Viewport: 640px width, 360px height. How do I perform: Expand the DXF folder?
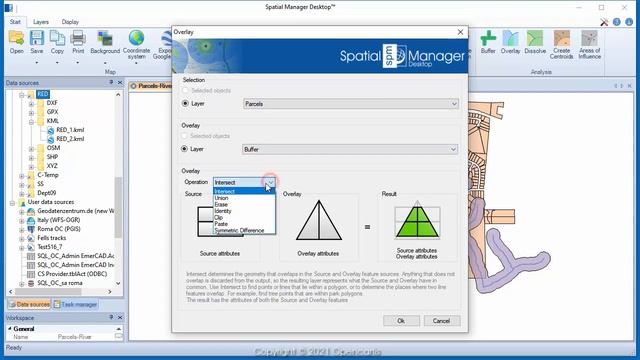(31, 103)
